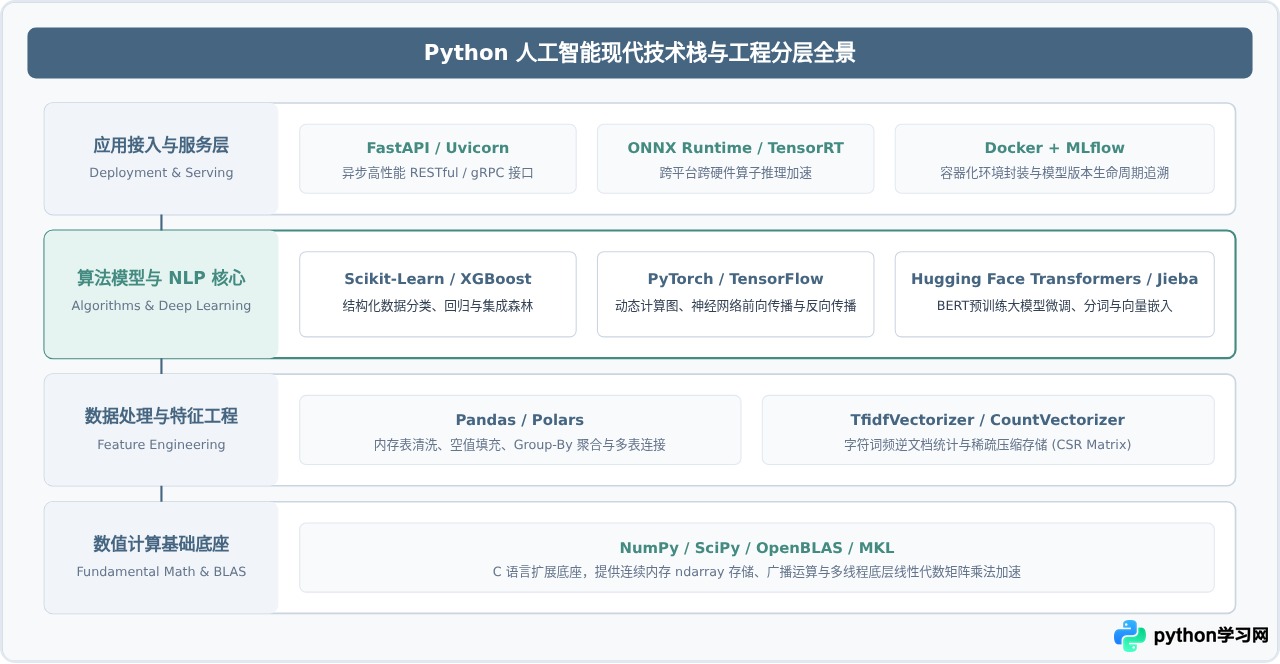Screen dimensions: 1280x664
Task: Click the title 'Python 人工智能现代技术栈与工程分层全景'
Action: click(640, 53)
